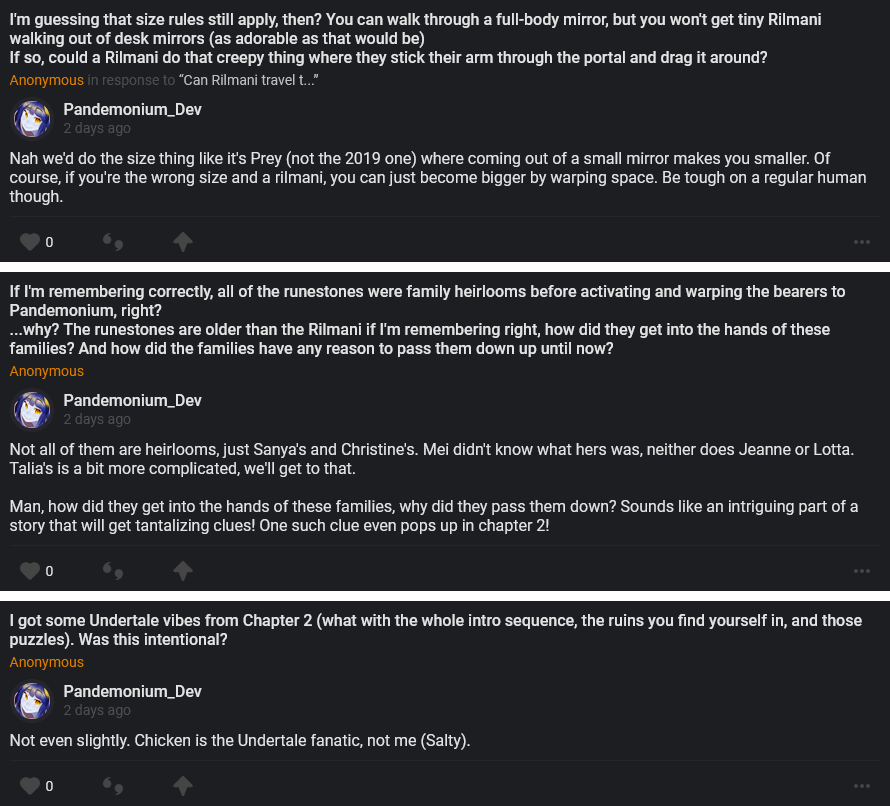This screenshot has height=806, width=890.
Task: Like the answer about Prey mirror sizes
Action: [30, 241]
